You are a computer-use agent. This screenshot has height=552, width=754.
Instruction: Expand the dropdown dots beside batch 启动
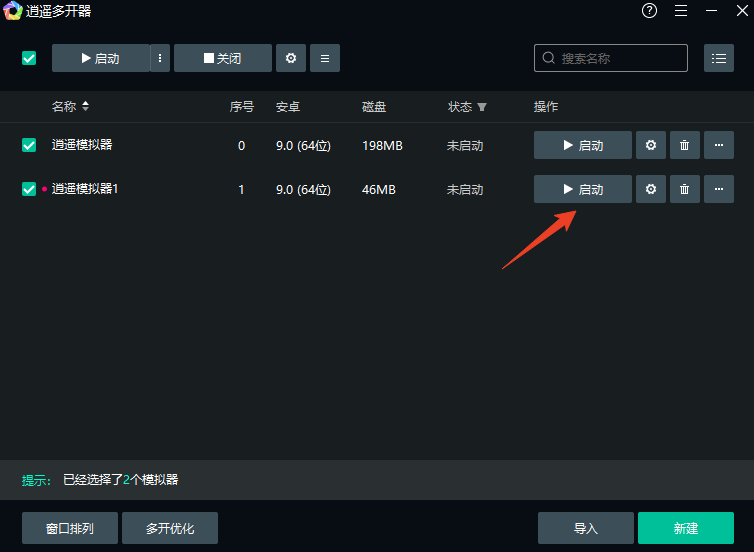160,58
